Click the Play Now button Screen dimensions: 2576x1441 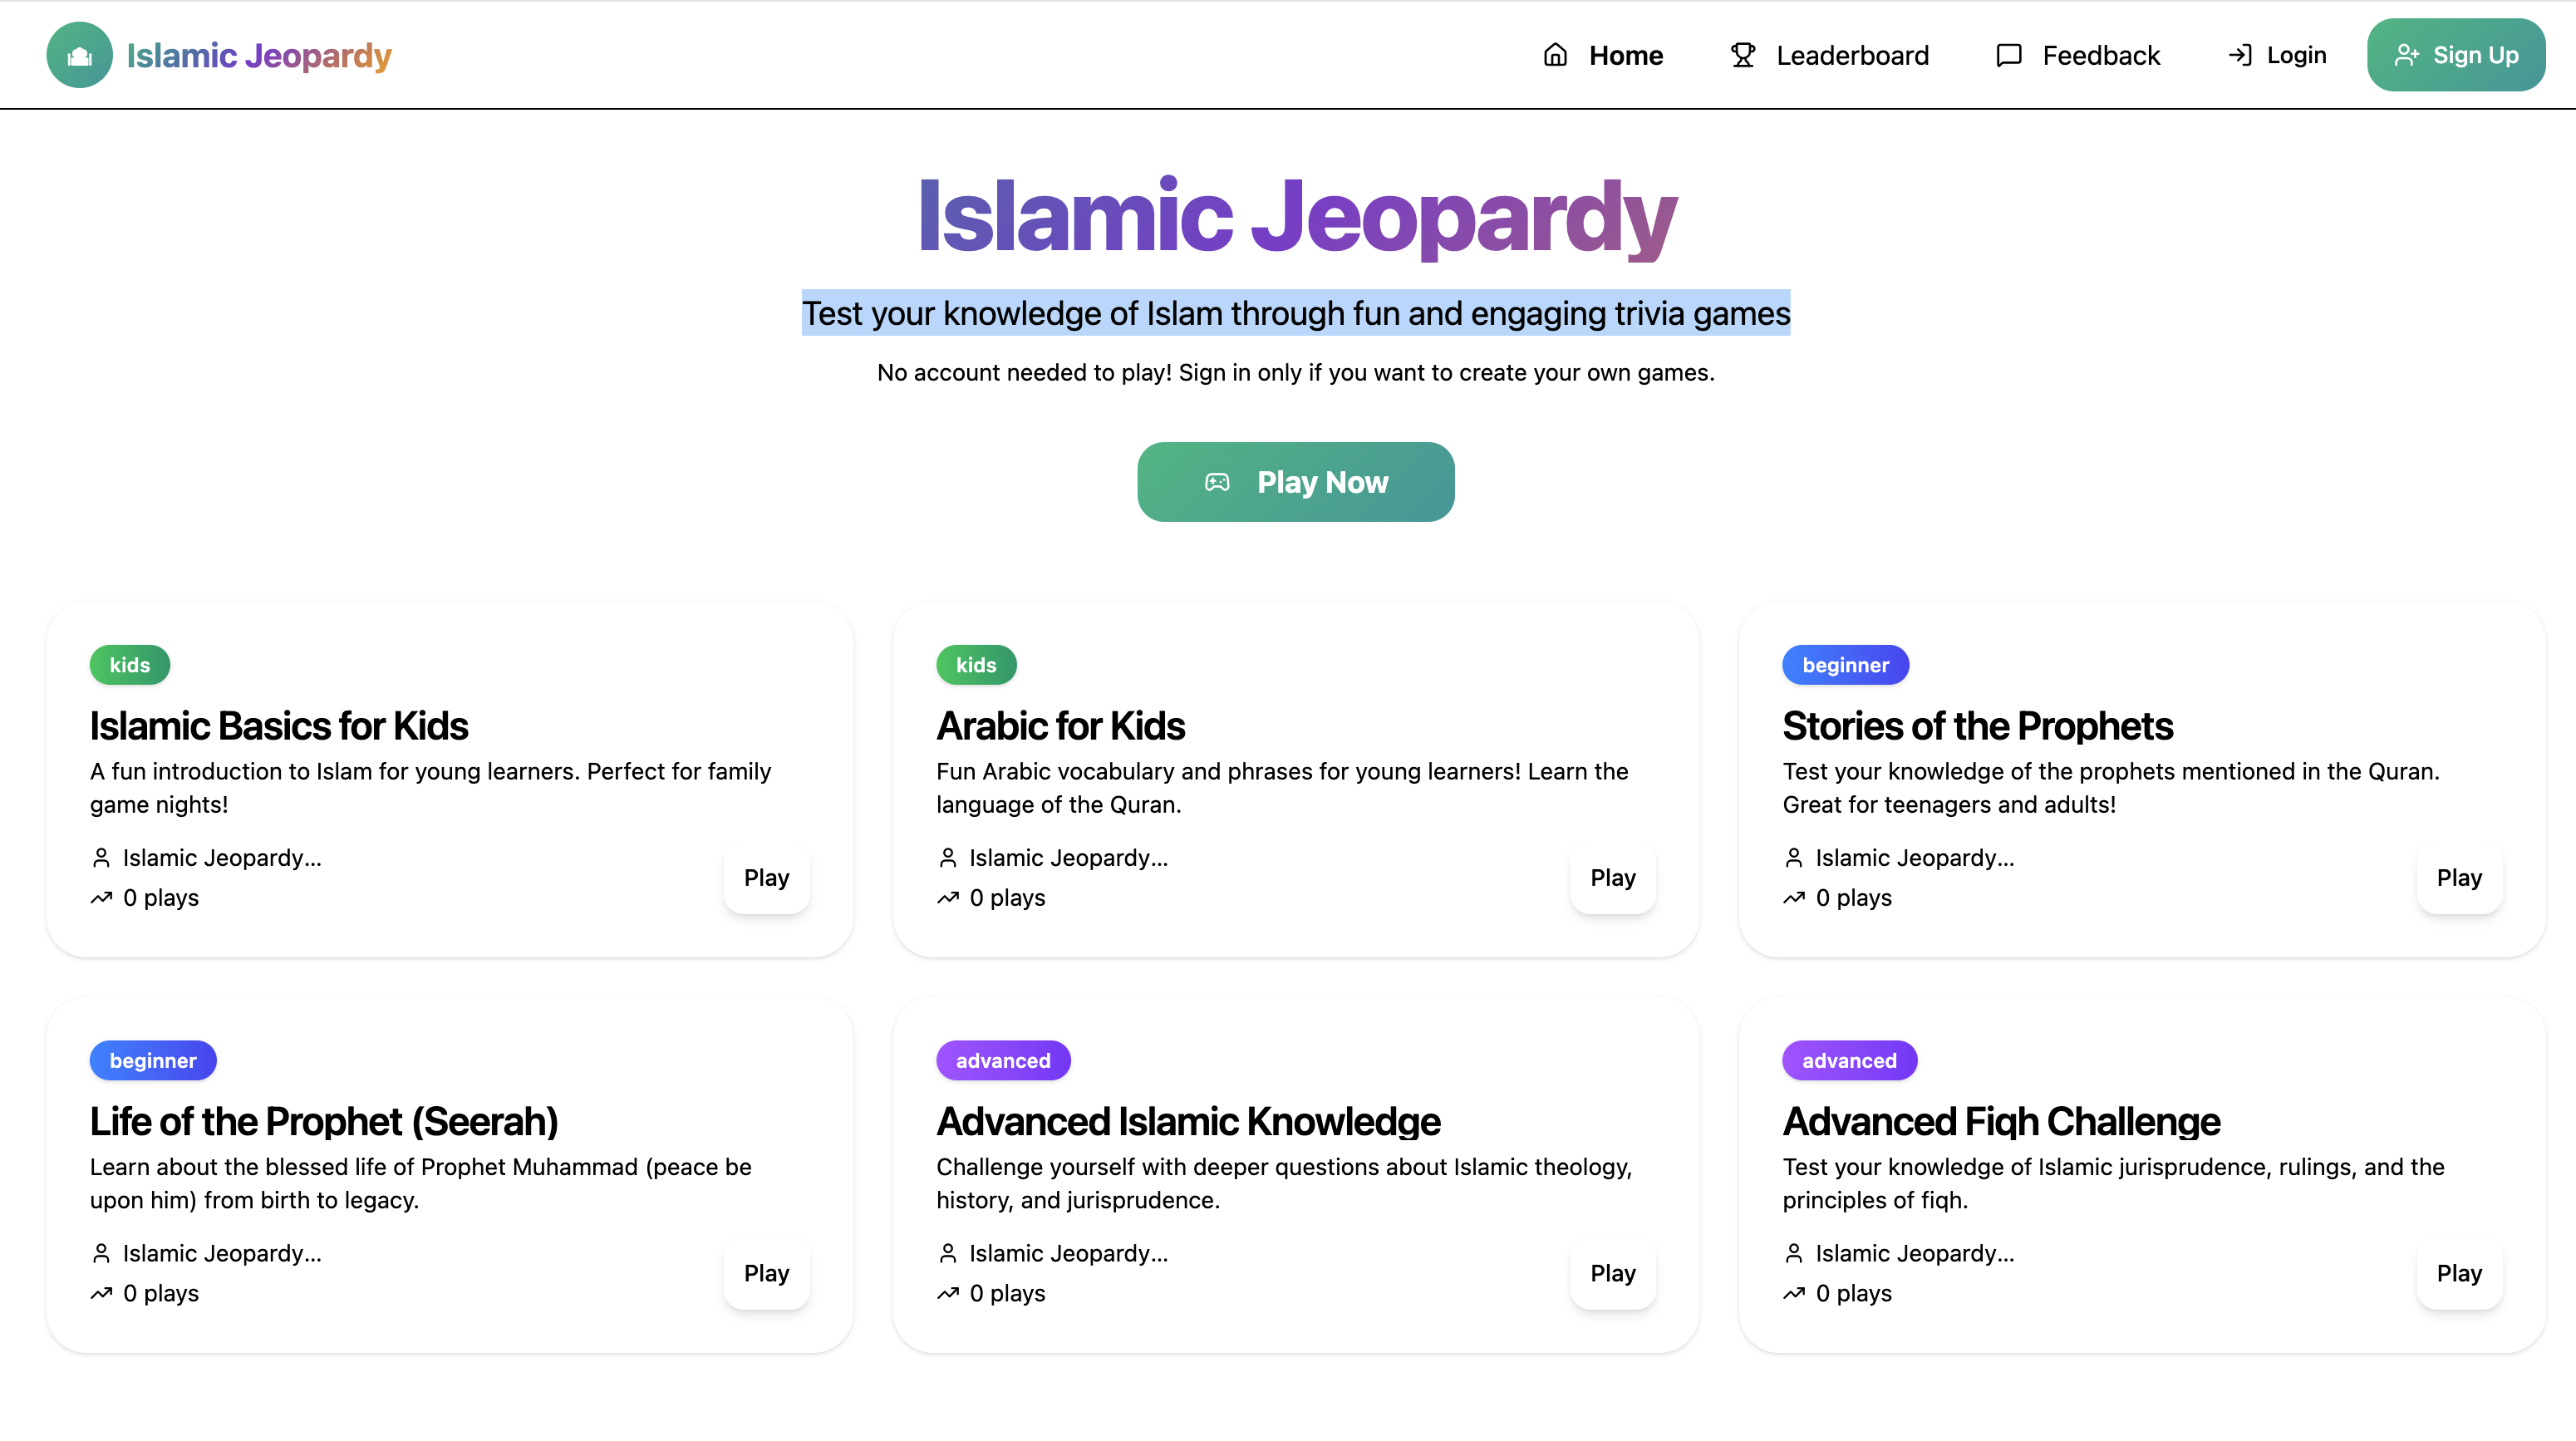(x=1295, y=481)
